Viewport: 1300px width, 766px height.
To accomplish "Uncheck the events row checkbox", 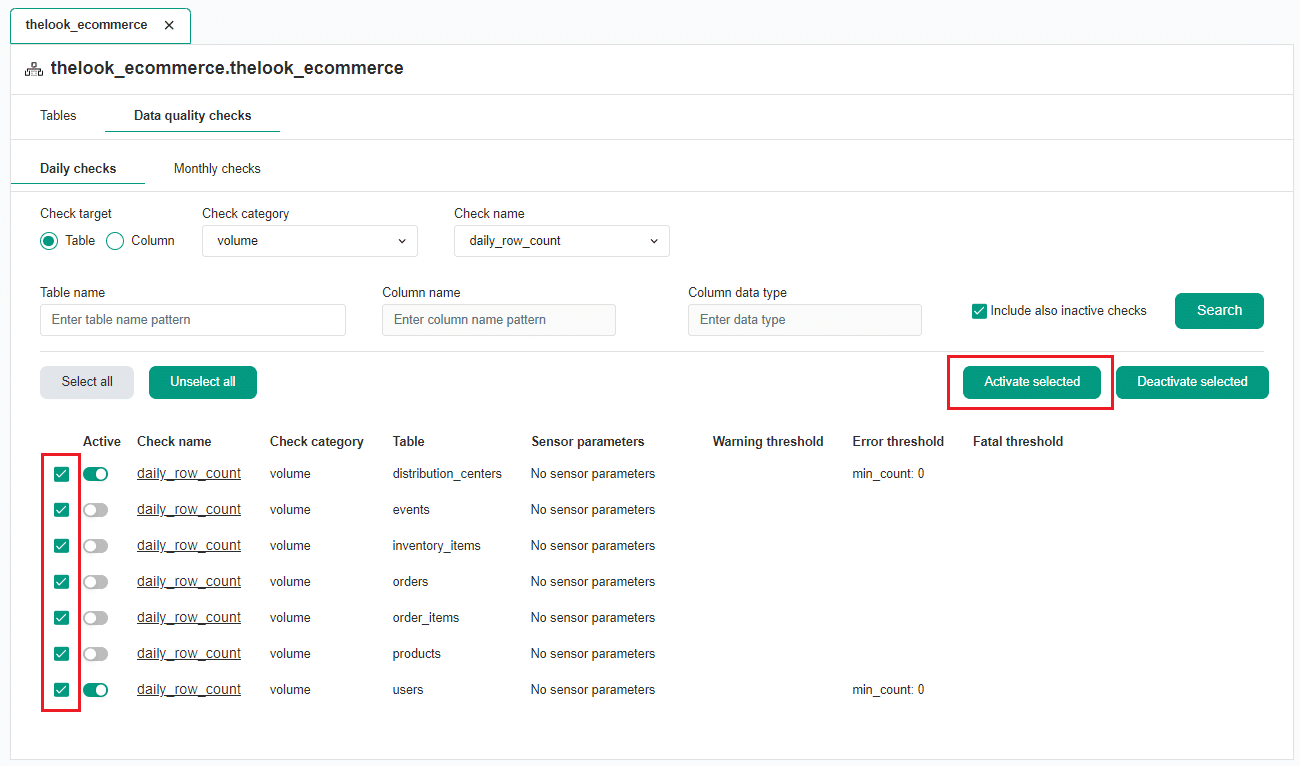I will click(x=61, y=510).
